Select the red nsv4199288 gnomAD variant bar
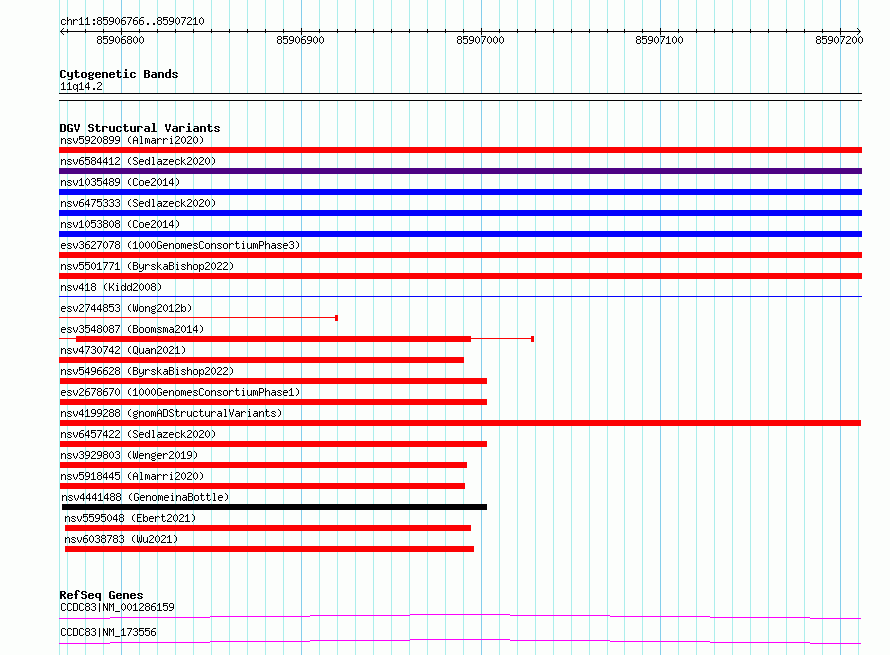 [x=460, y=423]
